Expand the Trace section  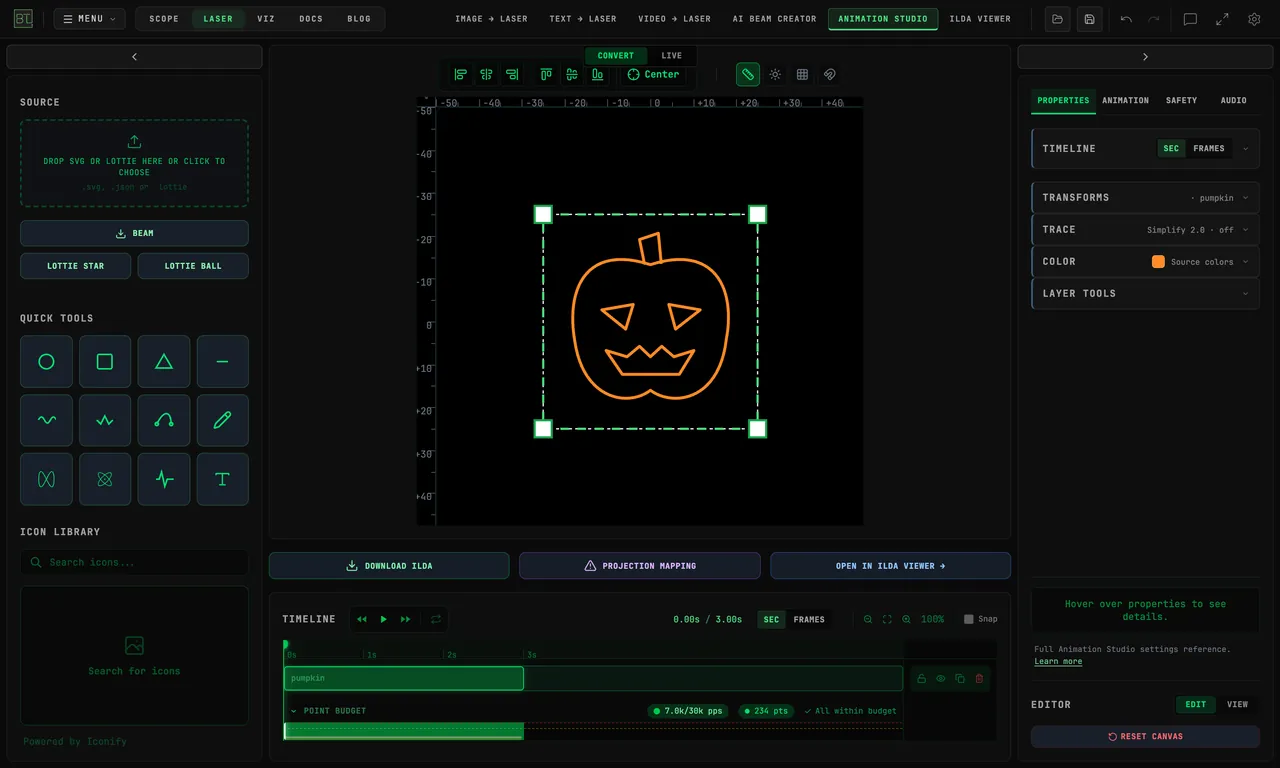[1145, 230]
